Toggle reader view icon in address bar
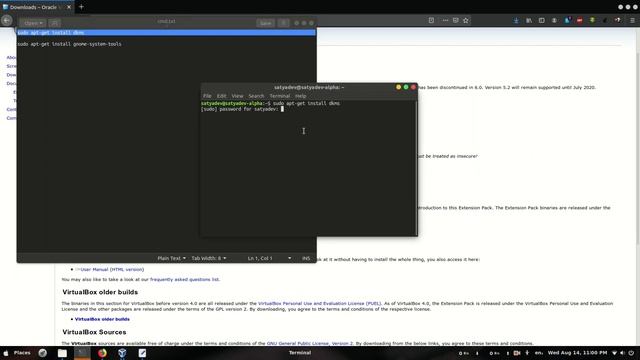This screenshot has width=640, height=360. pos(431,20)
